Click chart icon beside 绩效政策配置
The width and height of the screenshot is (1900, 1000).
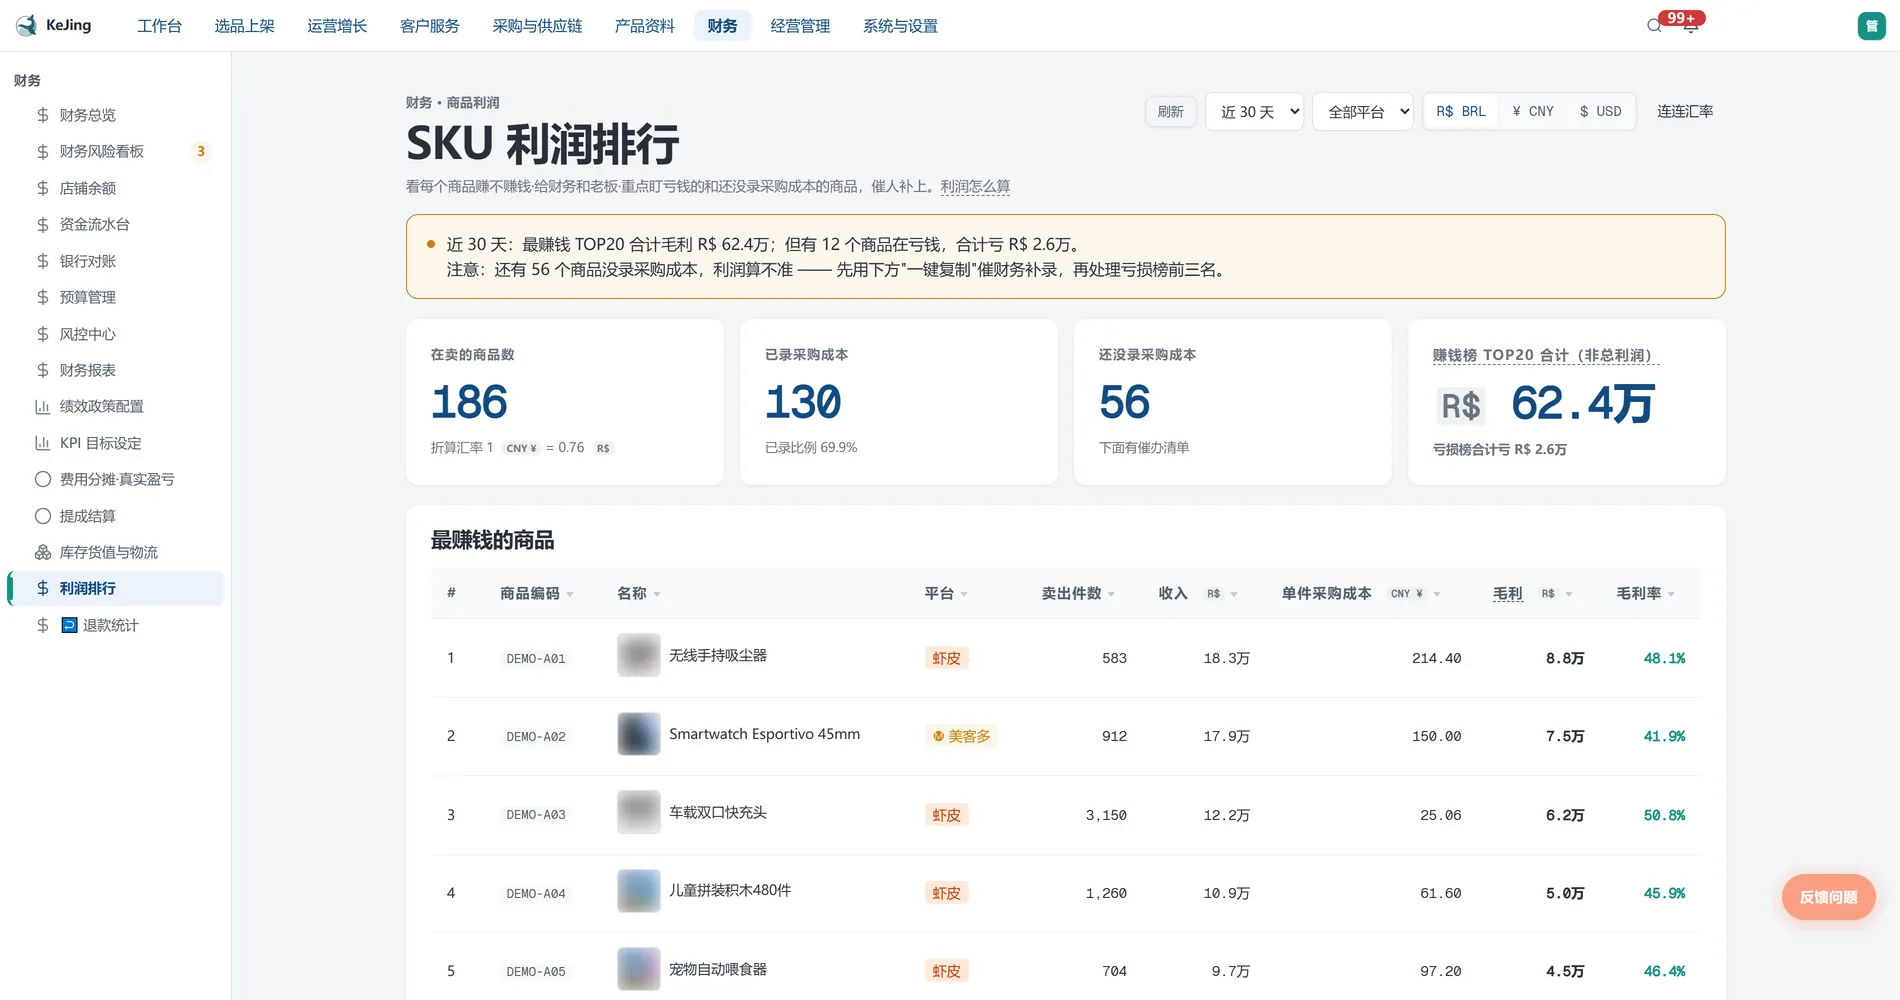tap(43, 406)
